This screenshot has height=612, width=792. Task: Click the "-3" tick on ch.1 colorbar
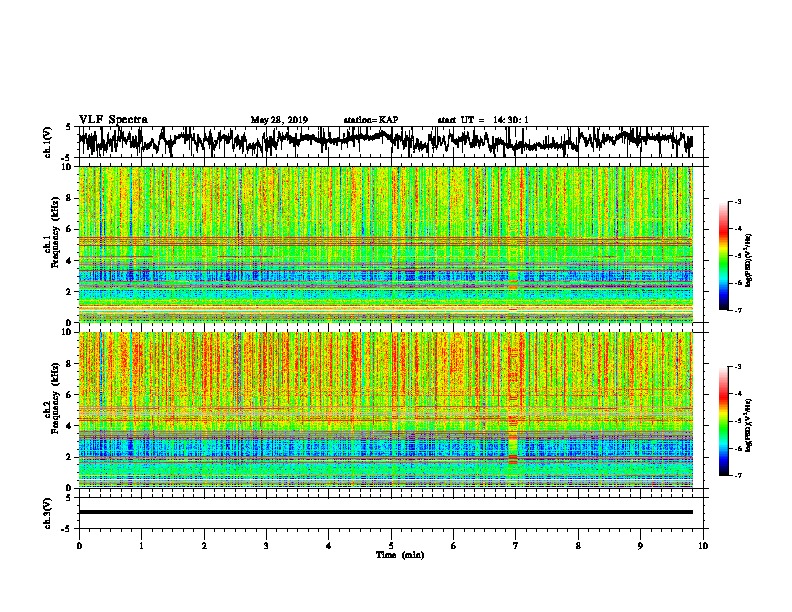(x=738, y=202)
